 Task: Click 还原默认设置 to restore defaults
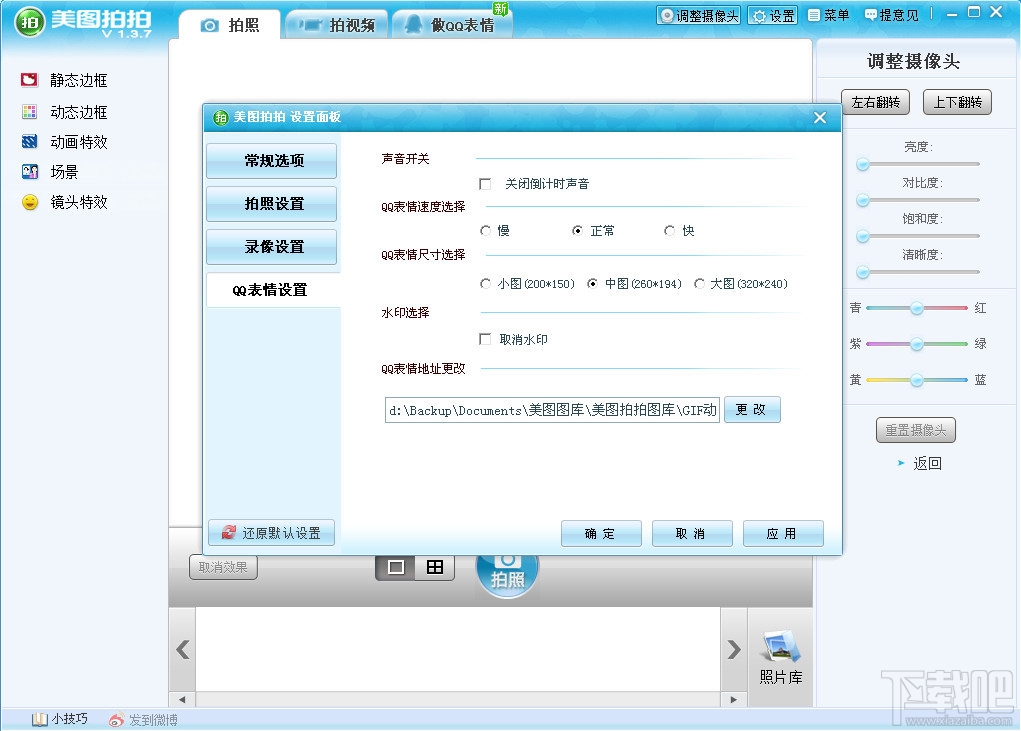click(x=271, y=532)
